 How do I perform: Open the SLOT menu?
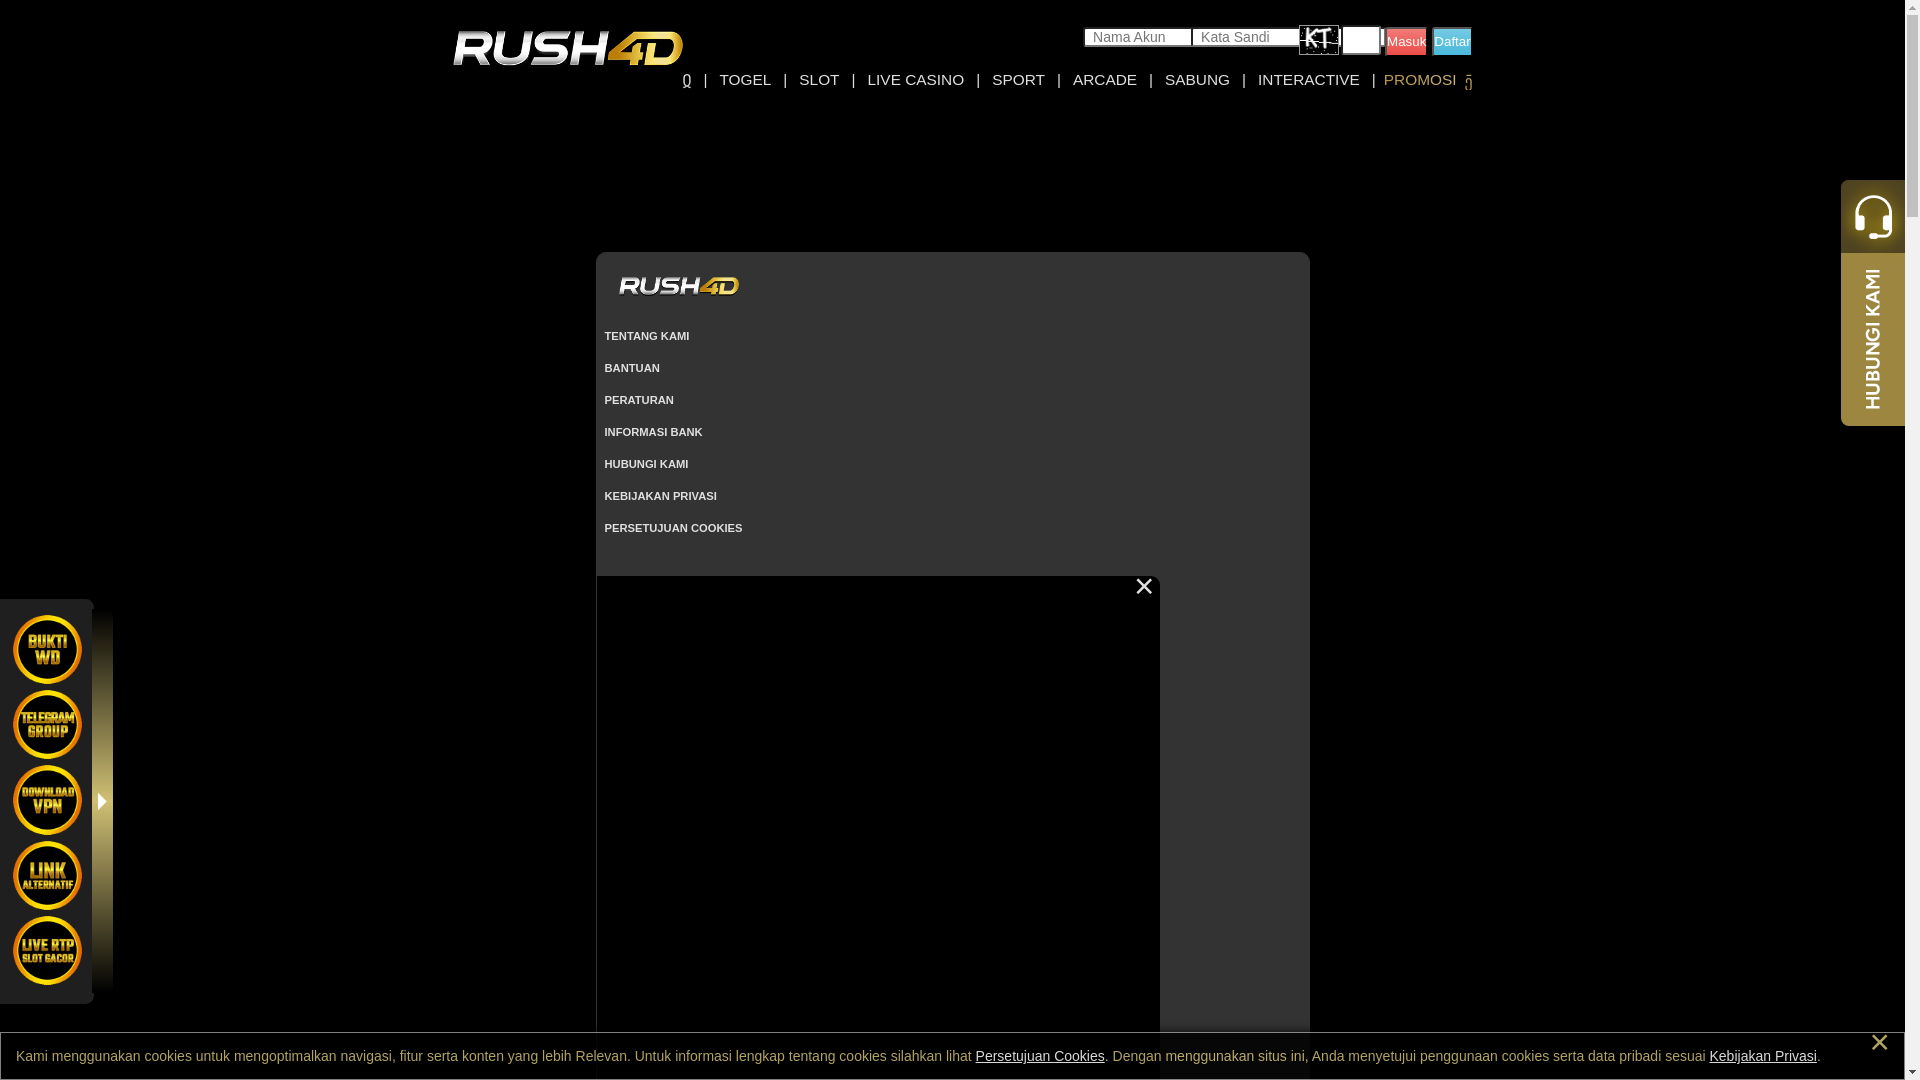(x=819, y=80)
